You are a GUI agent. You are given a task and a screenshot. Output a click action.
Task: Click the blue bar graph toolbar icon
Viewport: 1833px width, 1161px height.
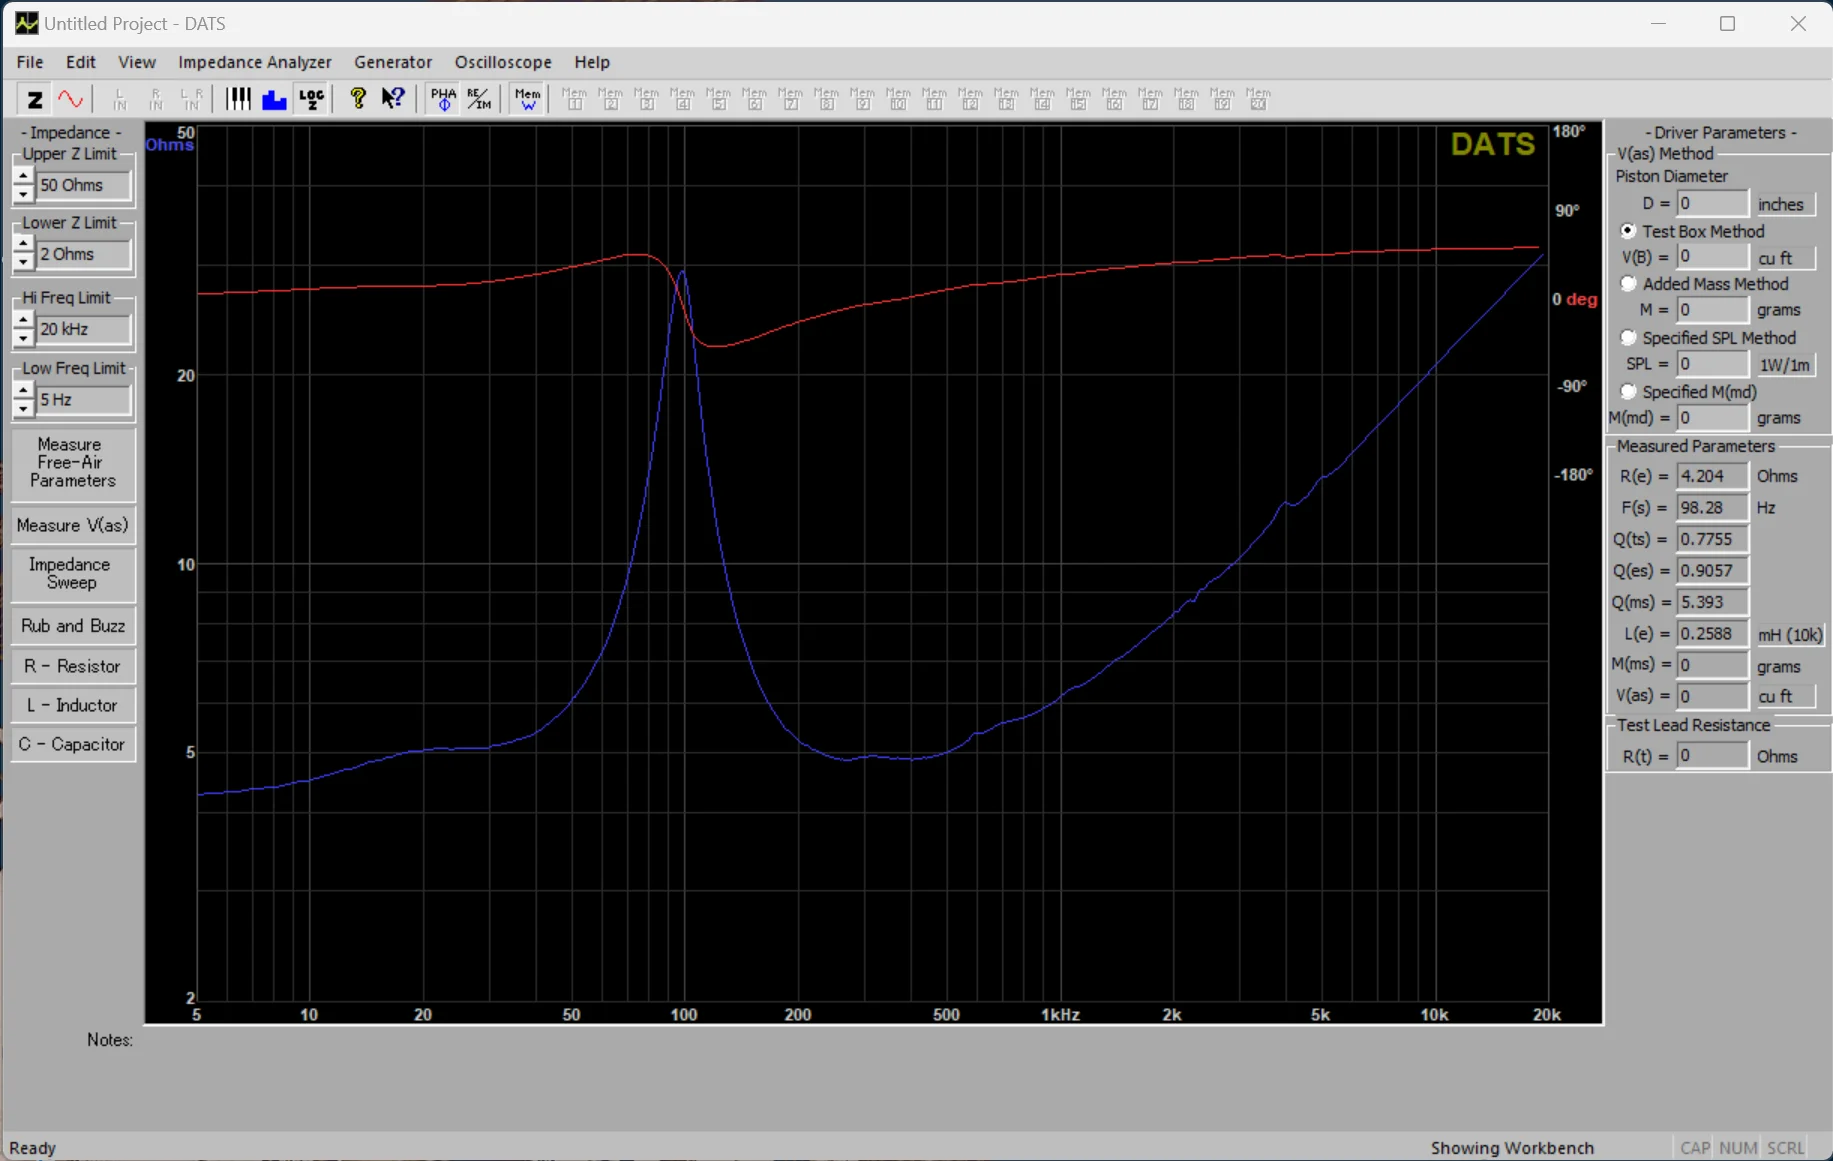[274, 99]
